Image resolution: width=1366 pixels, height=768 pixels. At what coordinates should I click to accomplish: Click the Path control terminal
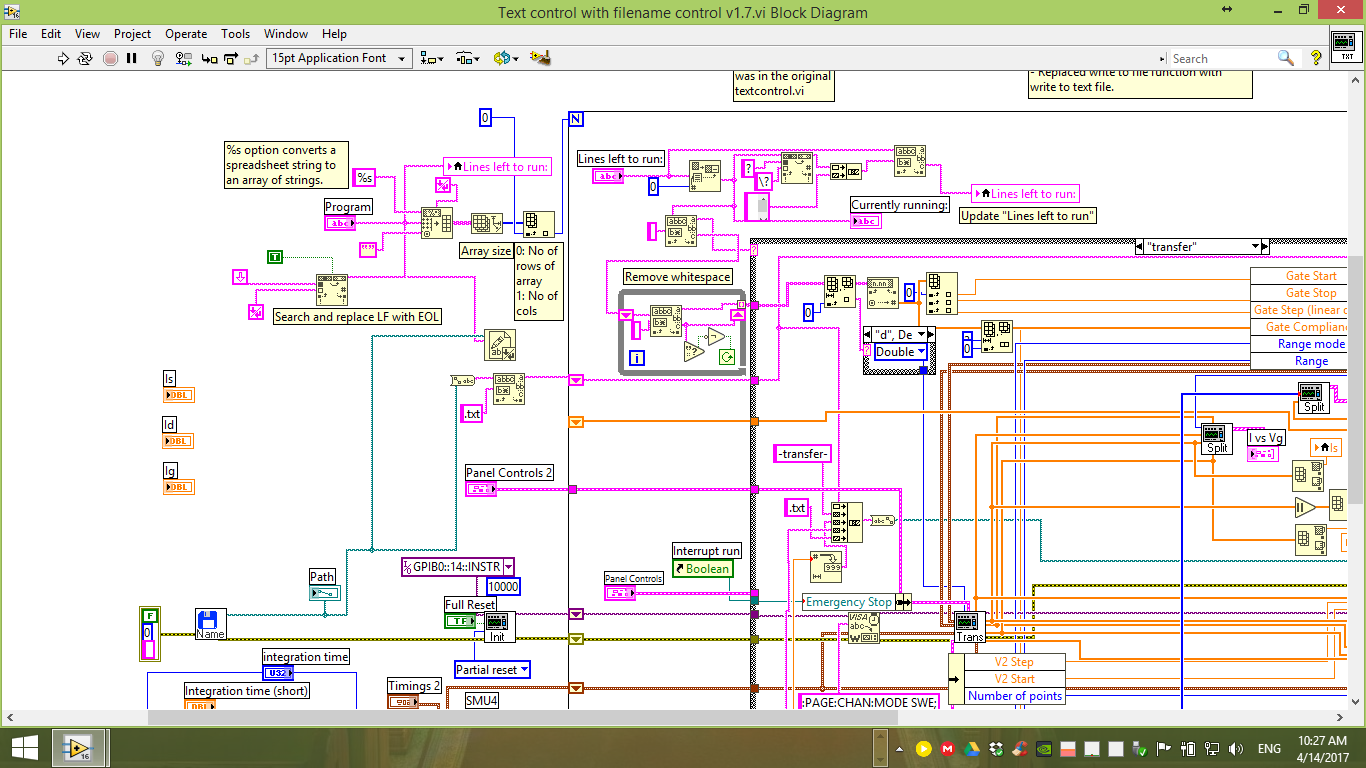point(325,593)
